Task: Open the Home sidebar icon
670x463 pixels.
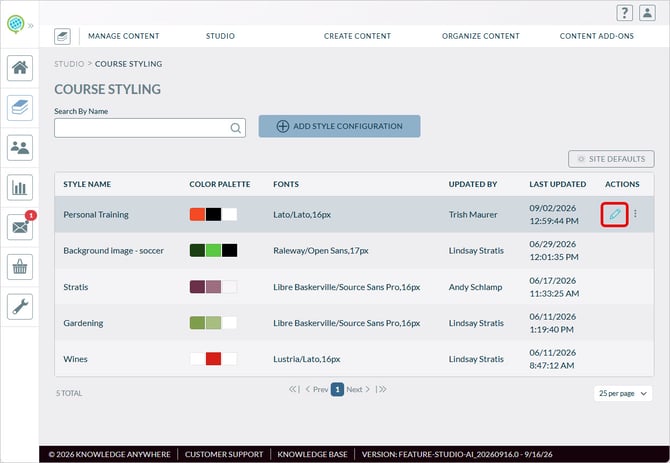Action: 20,68
